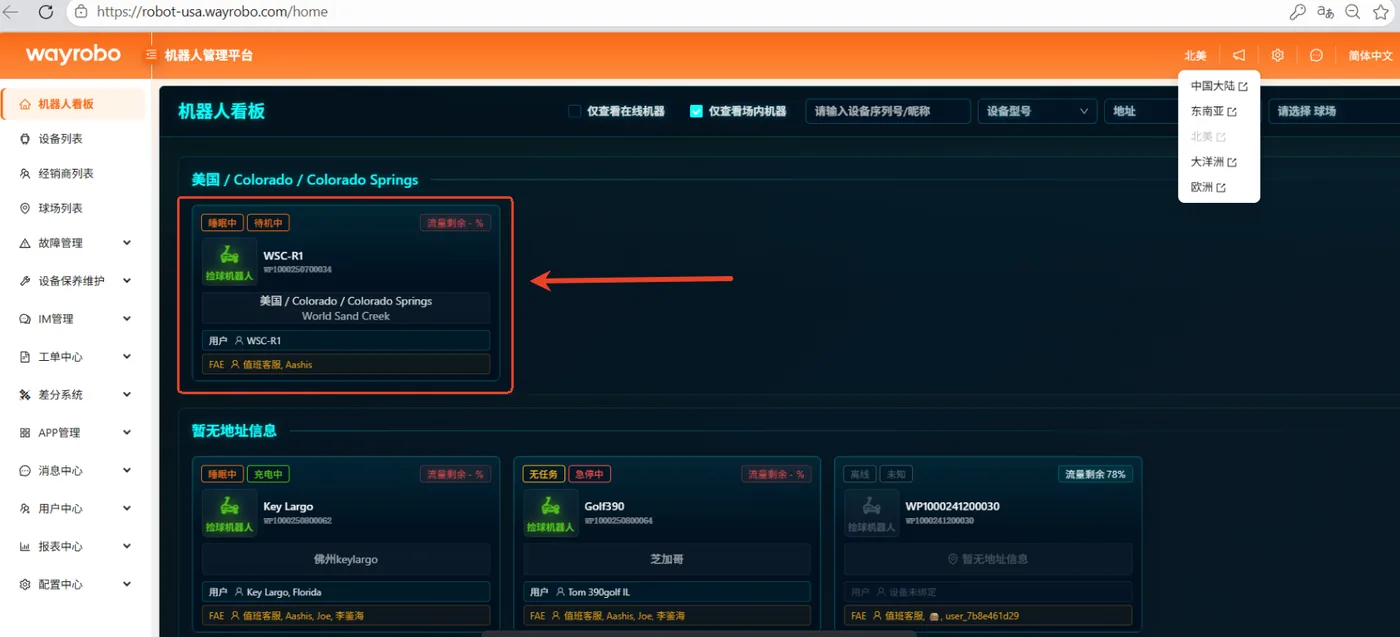
Task: Expand 消息中心 menu
Action: pos(76,470)
